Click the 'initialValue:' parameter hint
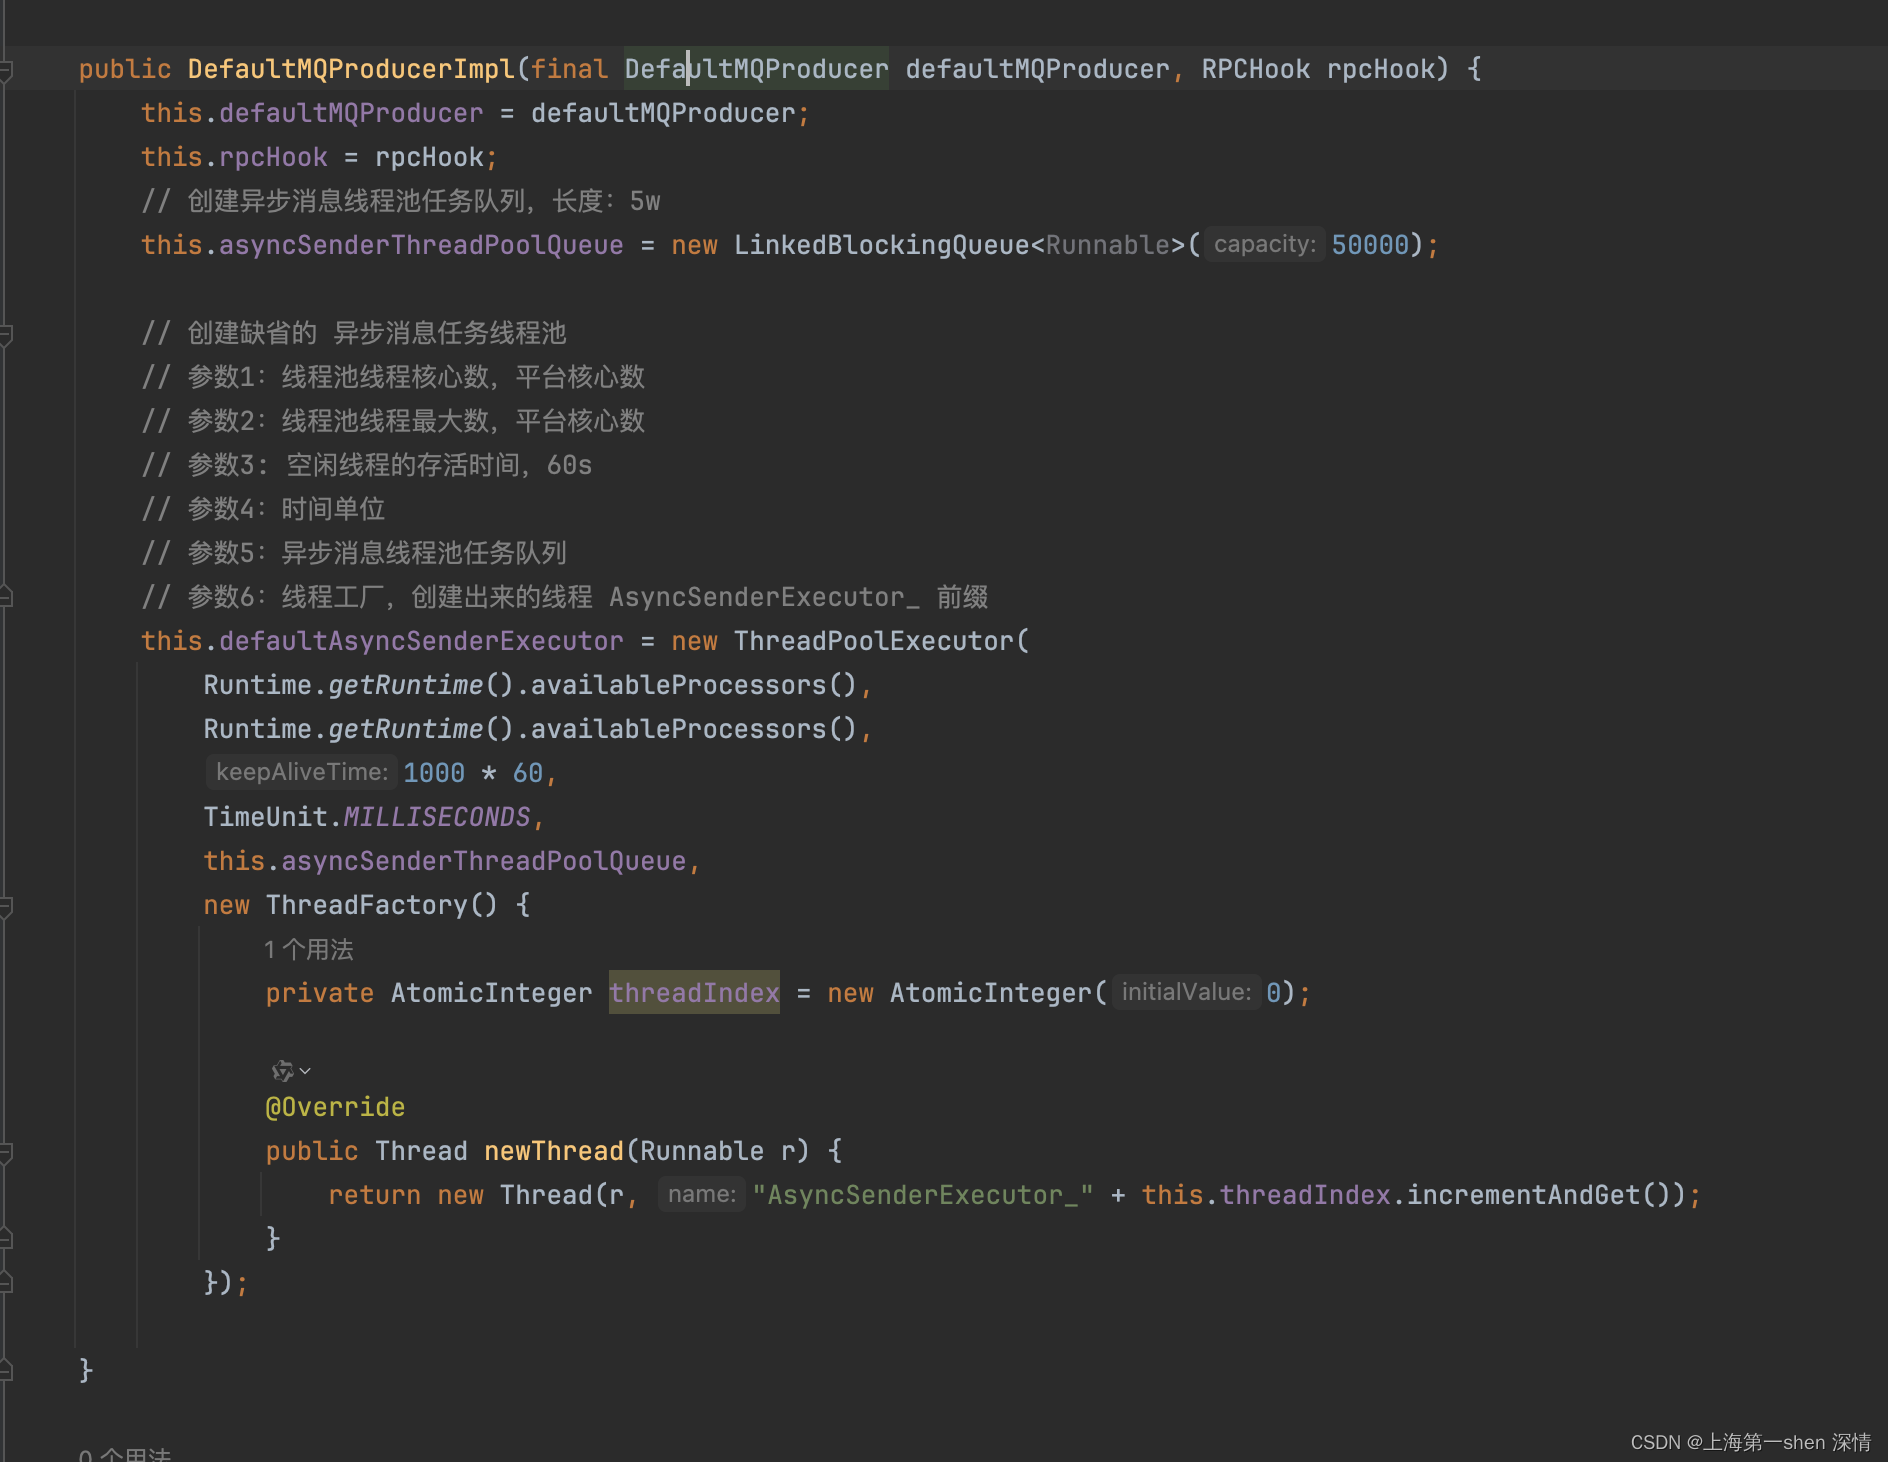Viewport: 1888px width, 1462px height. pos(1186,992)
